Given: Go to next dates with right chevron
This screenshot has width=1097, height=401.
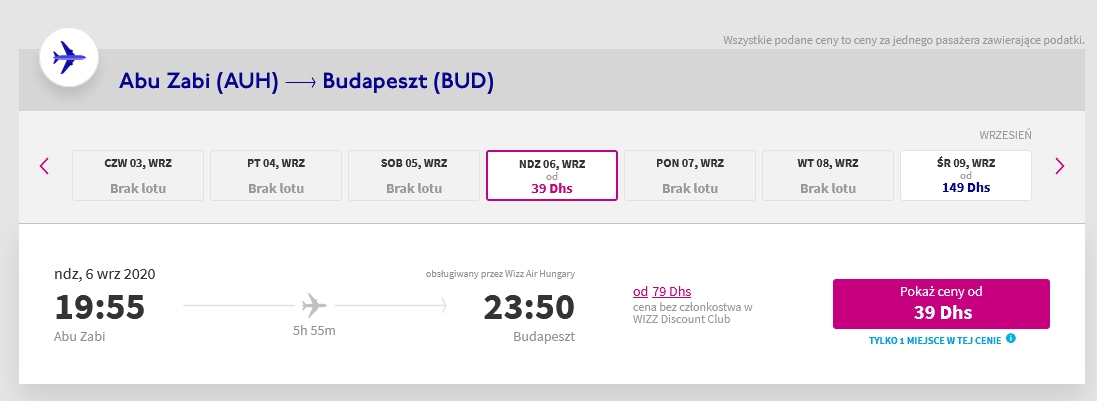Looking at the screenshot, I should 1059,166.
